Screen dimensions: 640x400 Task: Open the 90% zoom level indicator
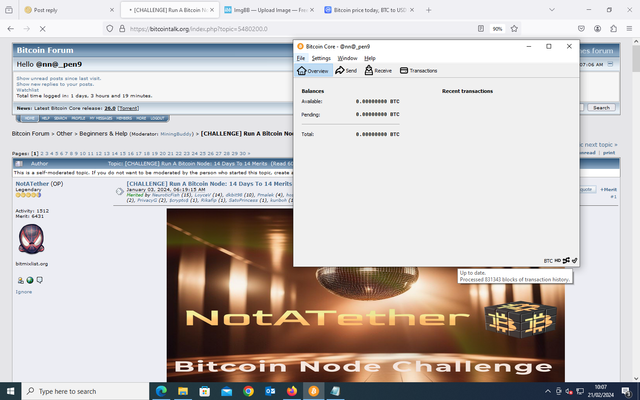497,29
